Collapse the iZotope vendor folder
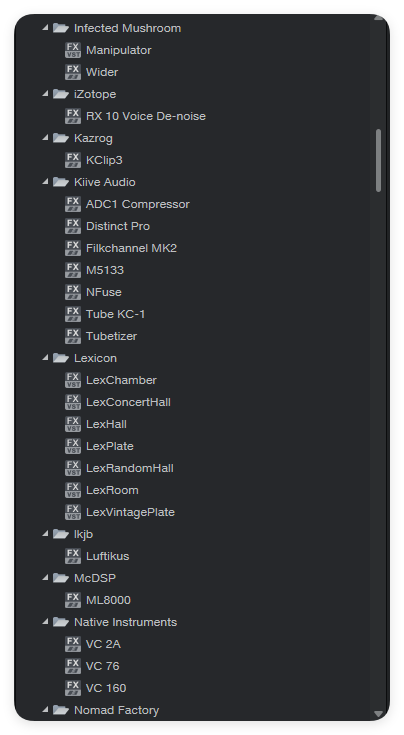This screenshot has width=404, height=735. 45,94
